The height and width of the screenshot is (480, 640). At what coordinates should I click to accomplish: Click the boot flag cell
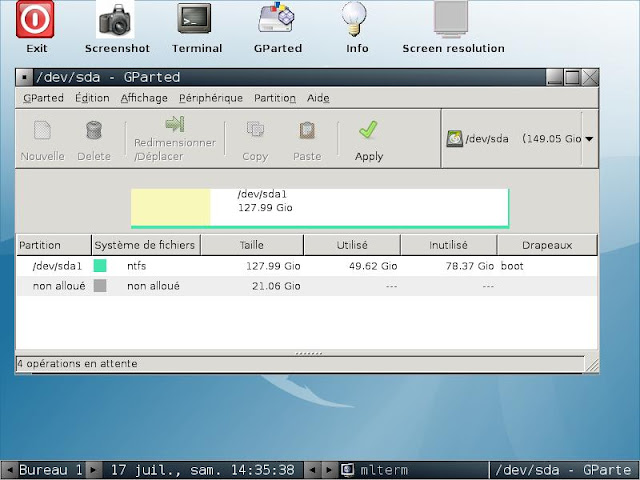(512, 266)
